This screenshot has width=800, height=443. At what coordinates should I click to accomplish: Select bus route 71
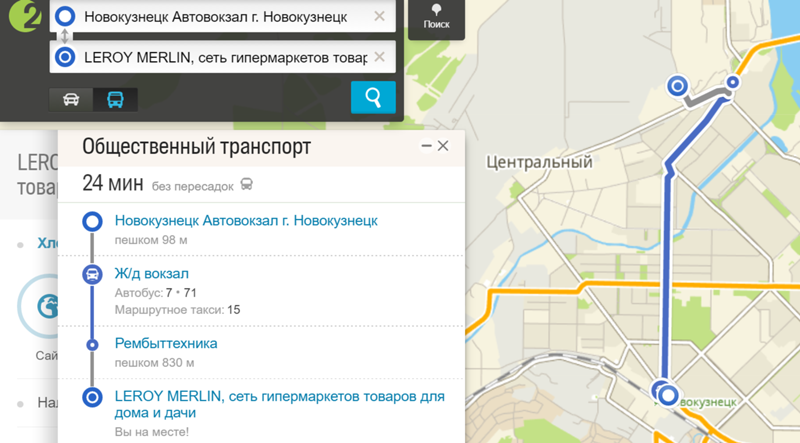(190, 293)
